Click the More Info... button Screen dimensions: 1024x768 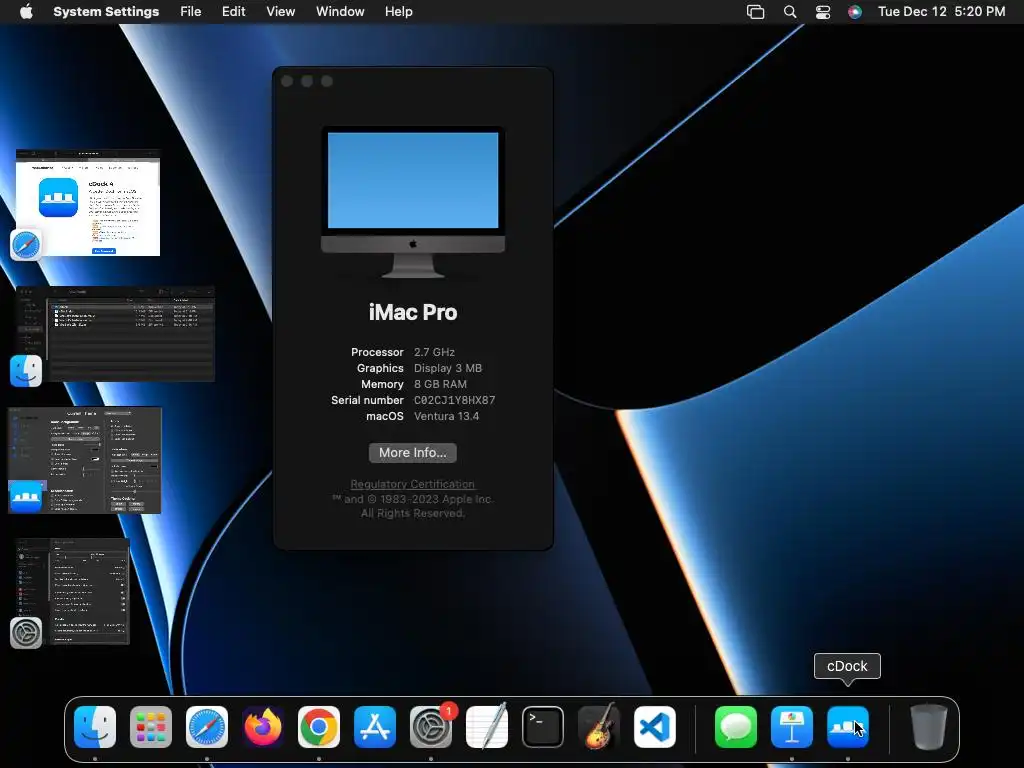point(413,453)
